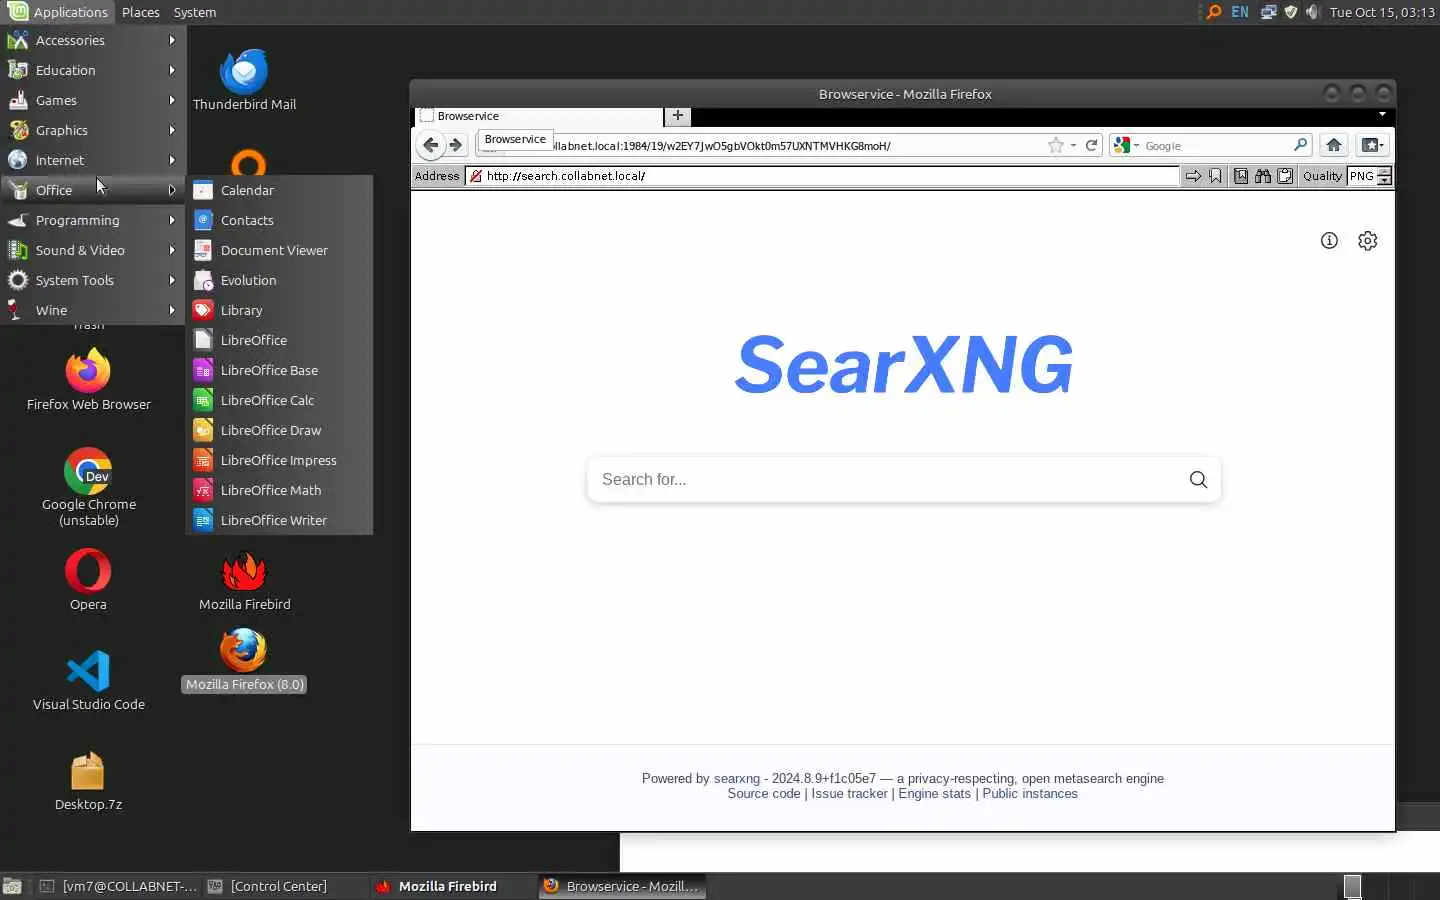Open Document Viewer from Office submenu
1440x900 pixels.
(x=279, y=250)
